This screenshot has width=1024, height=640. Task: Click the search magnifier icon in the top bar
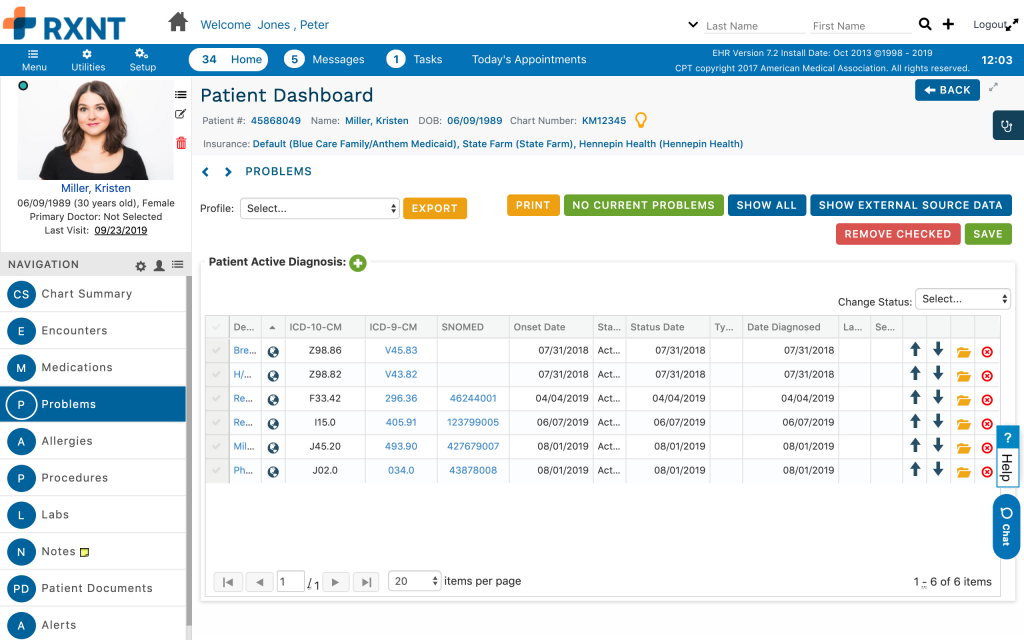pos(924,23)
